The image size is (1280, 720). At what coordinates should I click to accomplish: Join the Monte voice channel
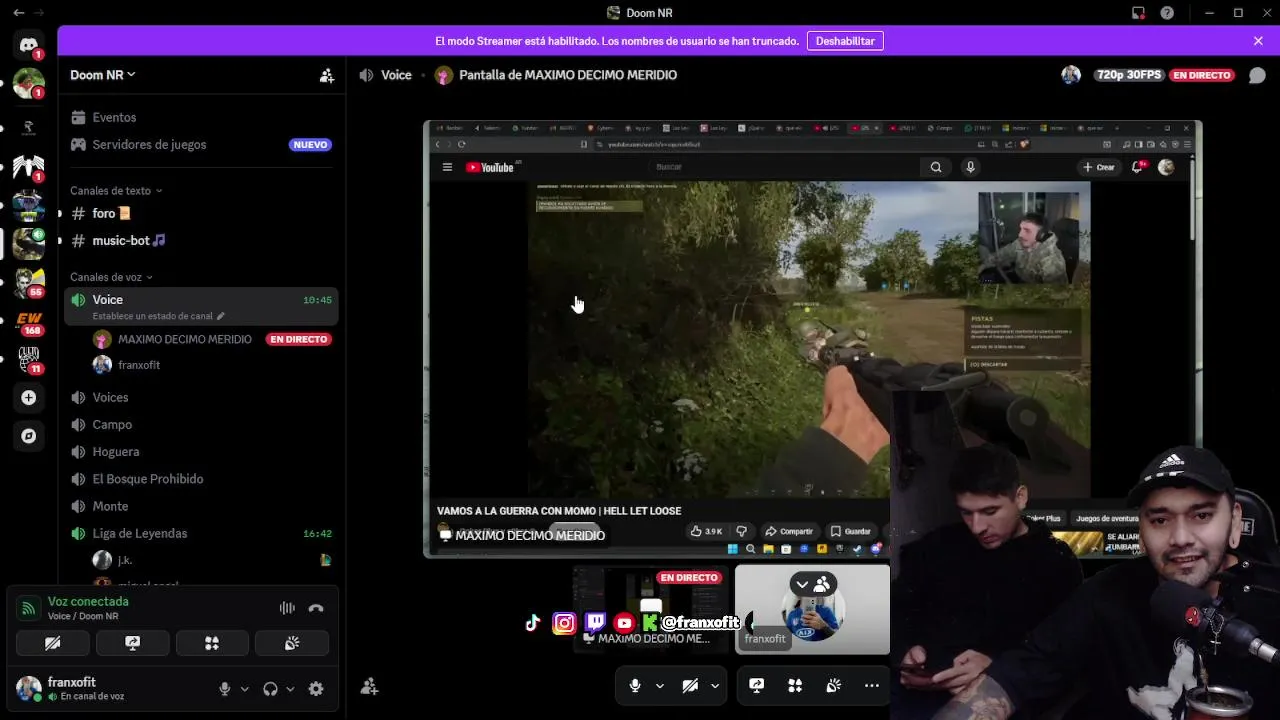pyautogui.click(x=201, y=506)
